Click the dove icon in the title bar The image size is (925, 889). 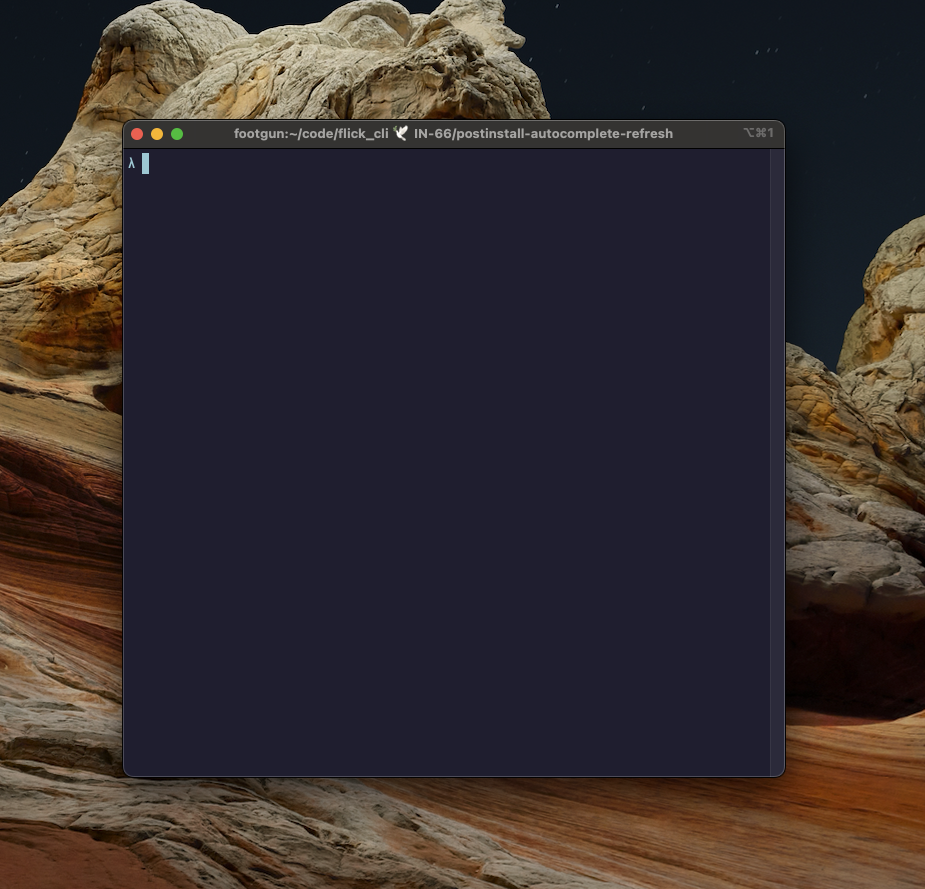click(x=401, y=133)
